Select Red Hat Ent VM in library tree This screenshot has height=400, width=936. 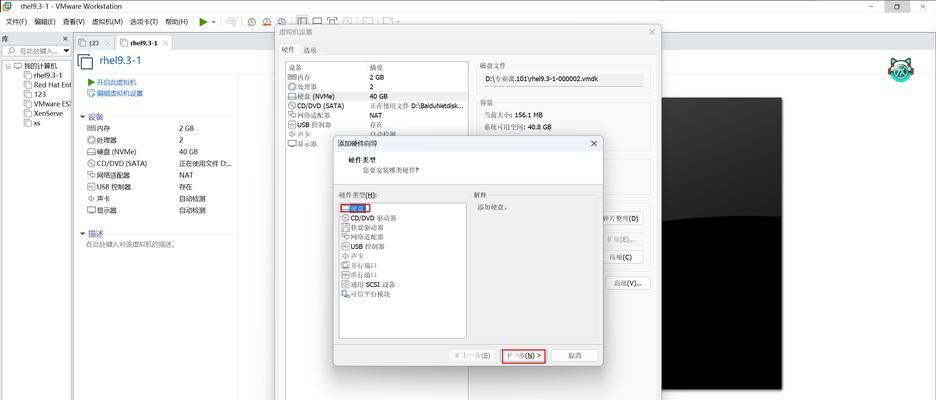coord(47,85)
